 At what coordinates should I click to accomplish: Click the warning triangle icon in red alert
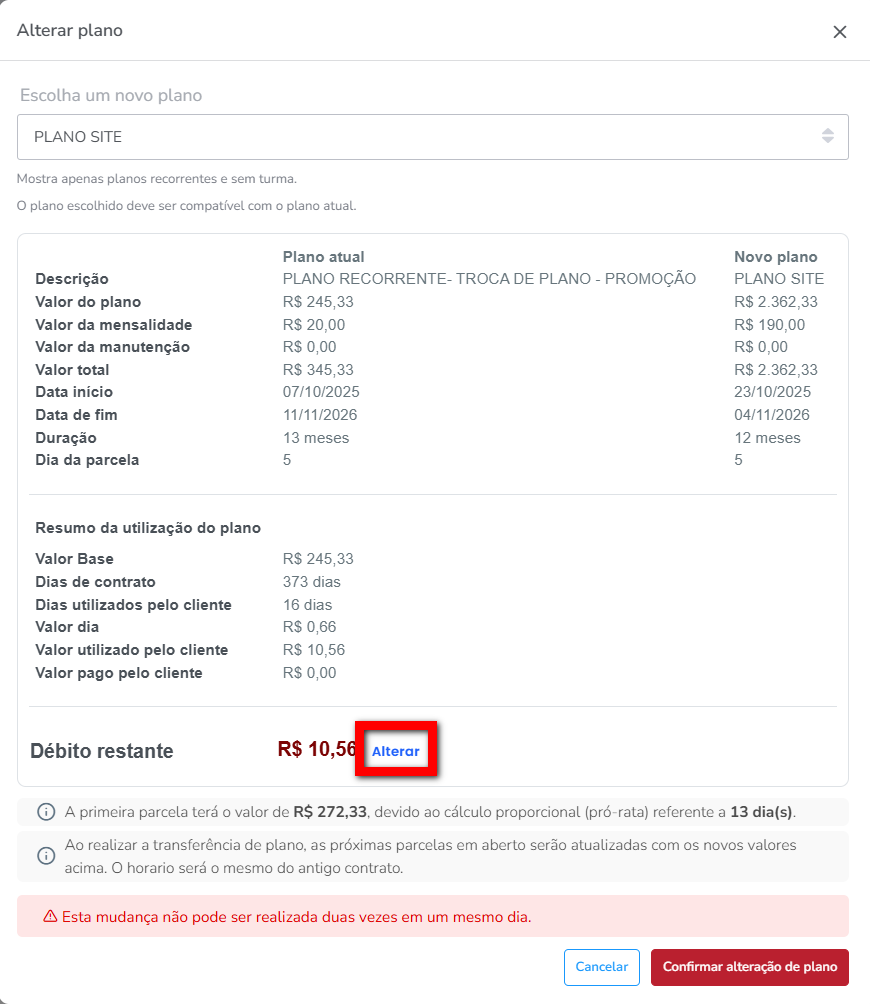coord(49,916)
